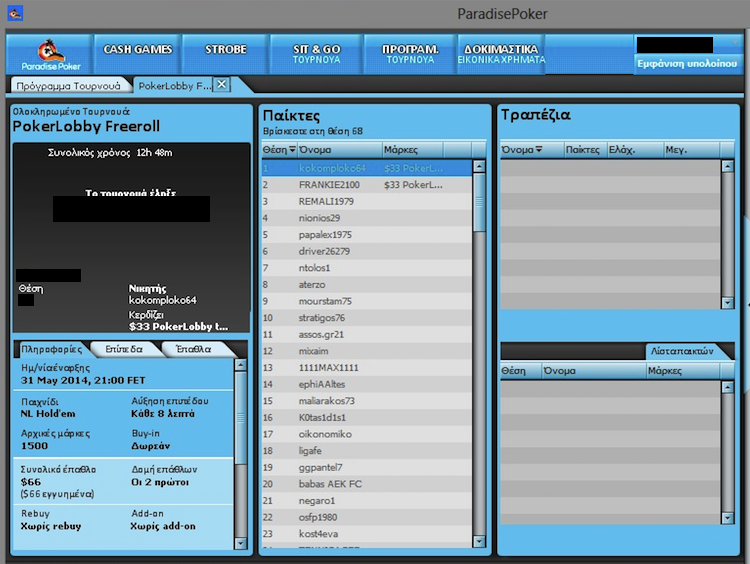Click info panel scroll down arrow
Screen dimensions: 750x564
point(241,543)
